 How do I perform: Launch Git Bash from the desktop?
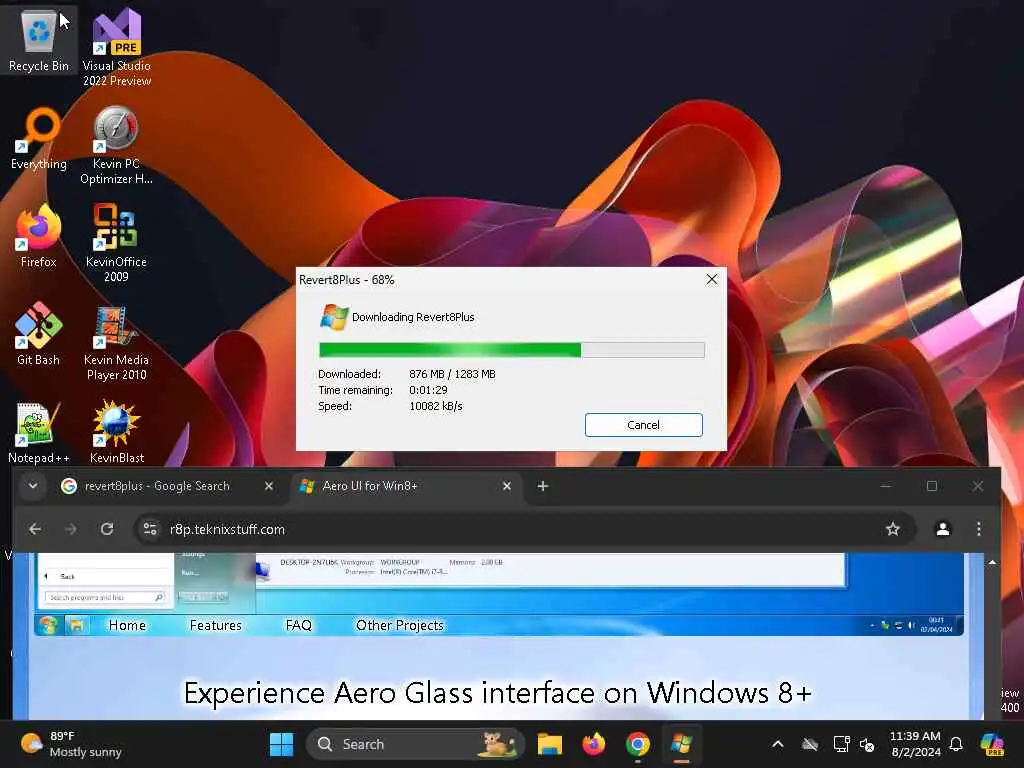39,334
